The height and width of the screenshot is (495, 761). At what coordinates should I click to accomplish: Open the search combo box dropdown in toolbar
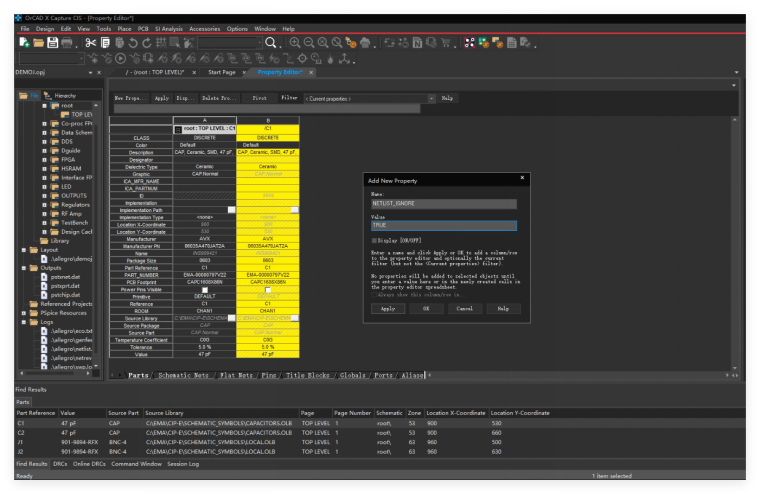260,43
